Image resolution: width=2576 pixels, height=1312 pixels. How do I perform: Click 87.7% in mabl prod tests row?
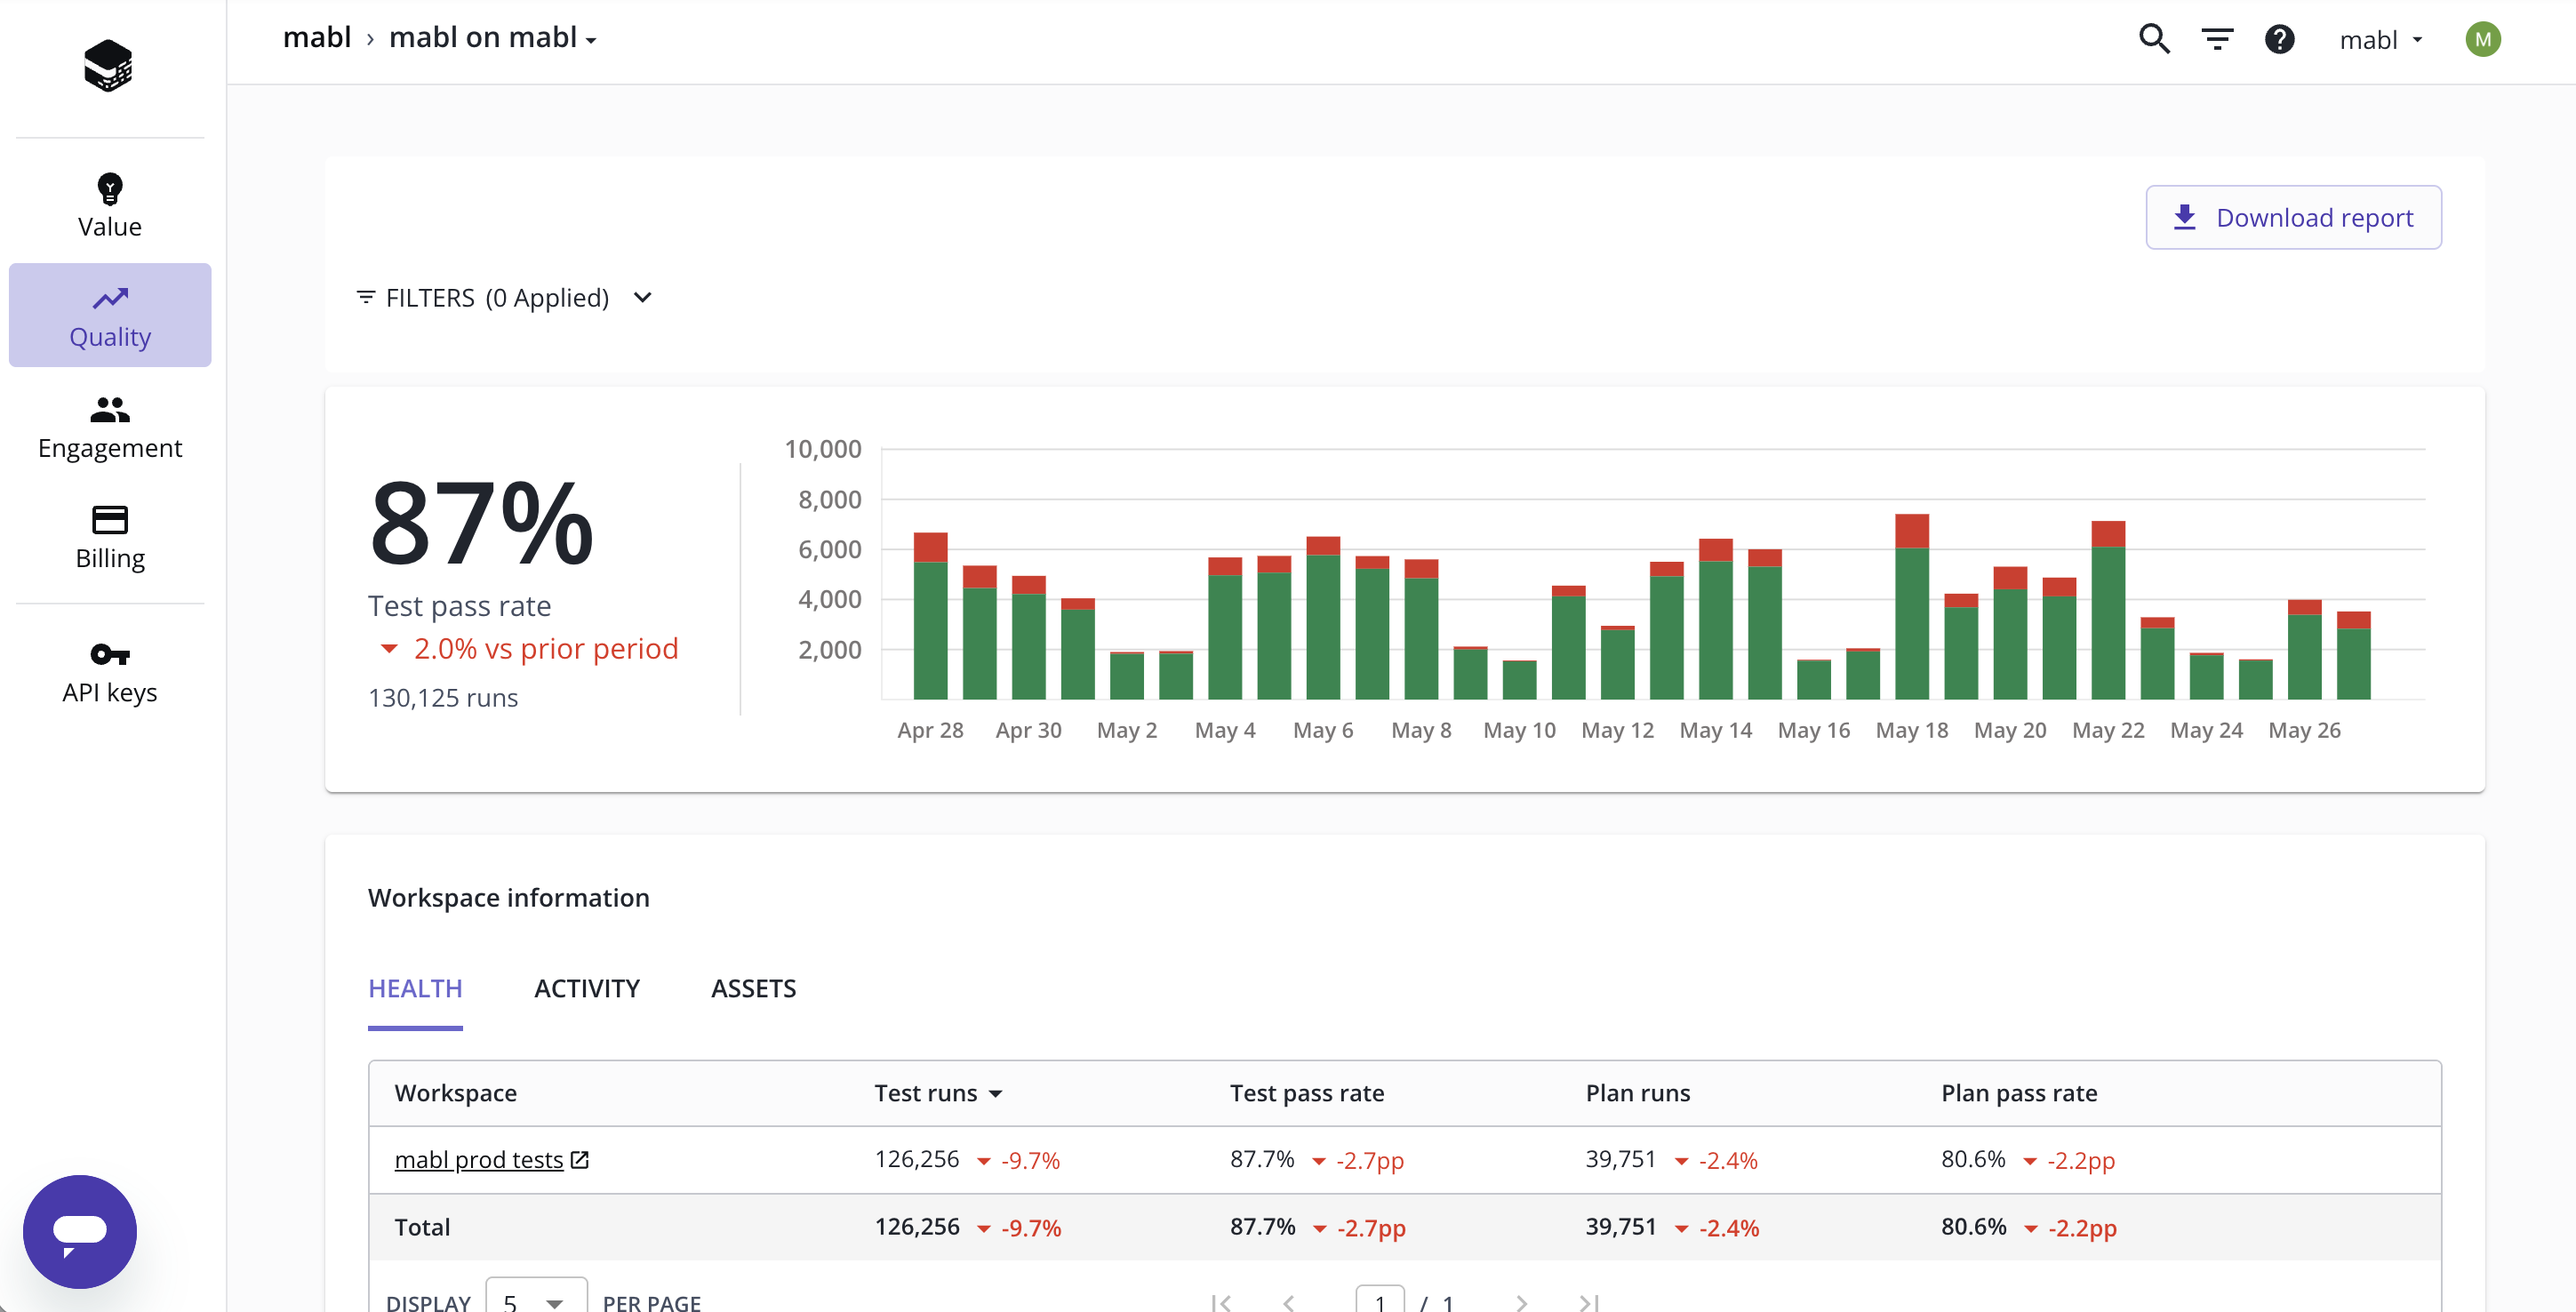(1261, 1159)
